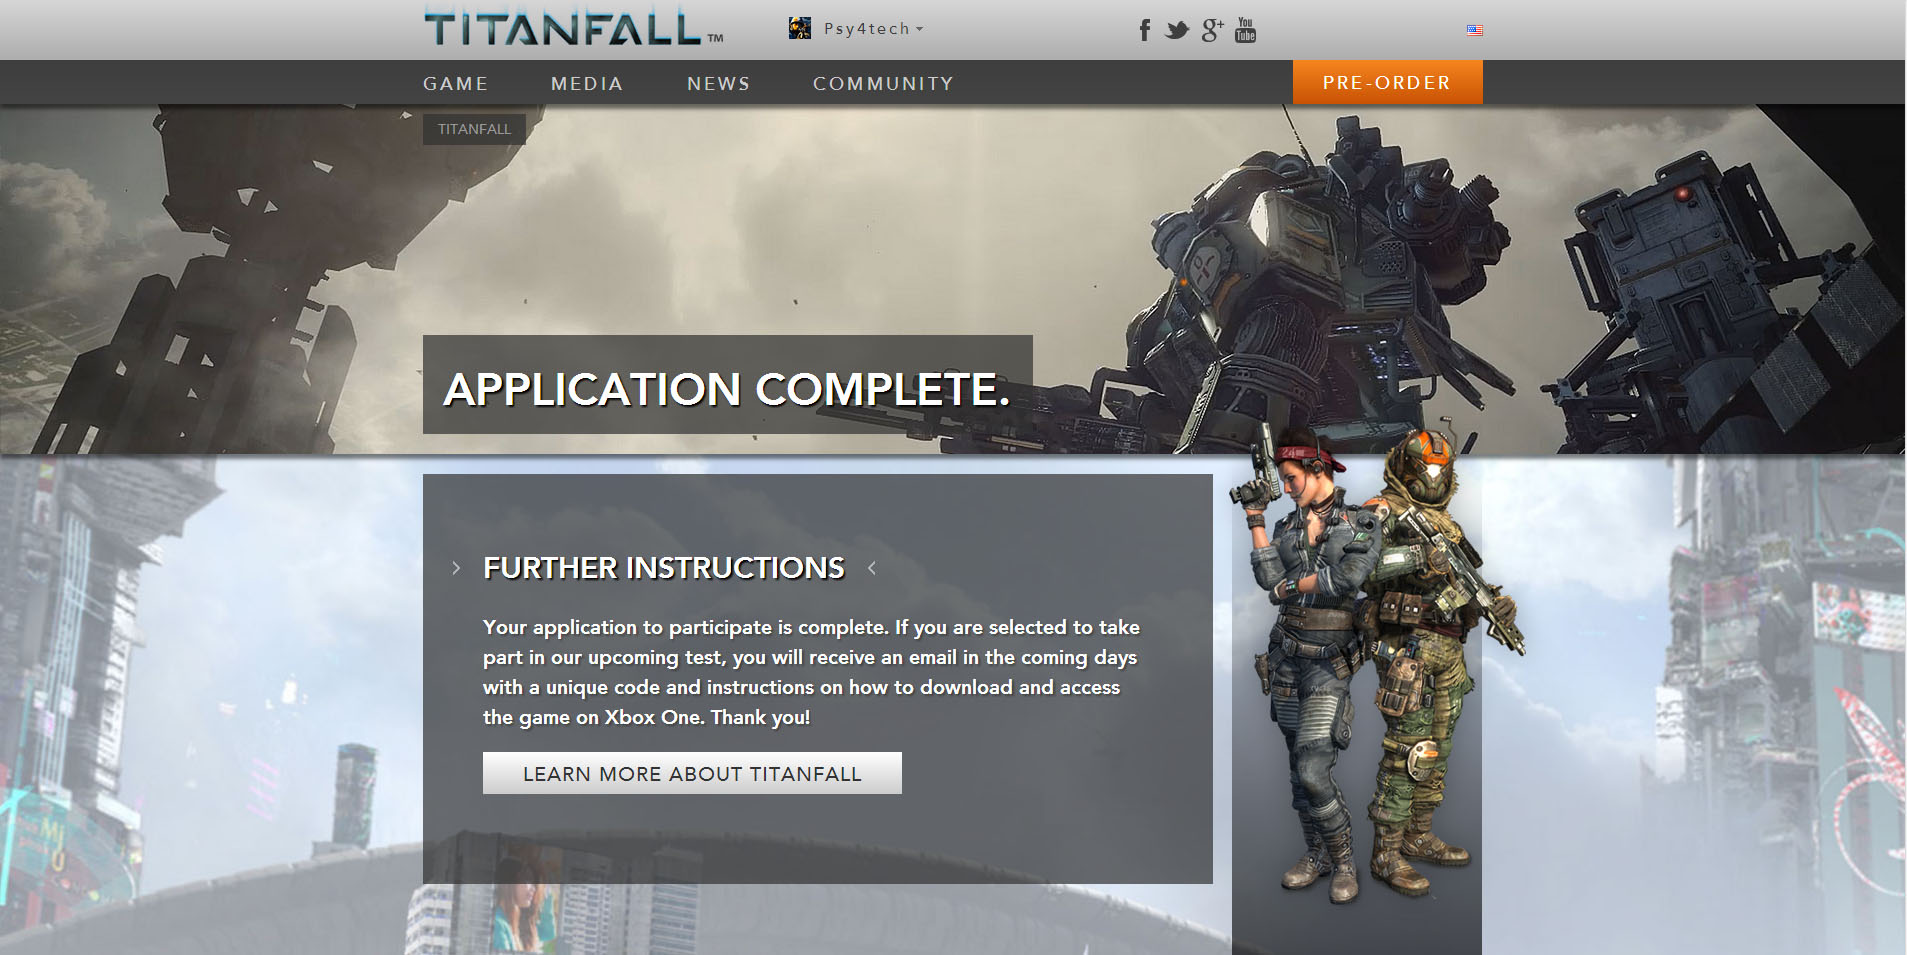
Task: Open the COMMUNITY menu
Action: pos(883,83)
